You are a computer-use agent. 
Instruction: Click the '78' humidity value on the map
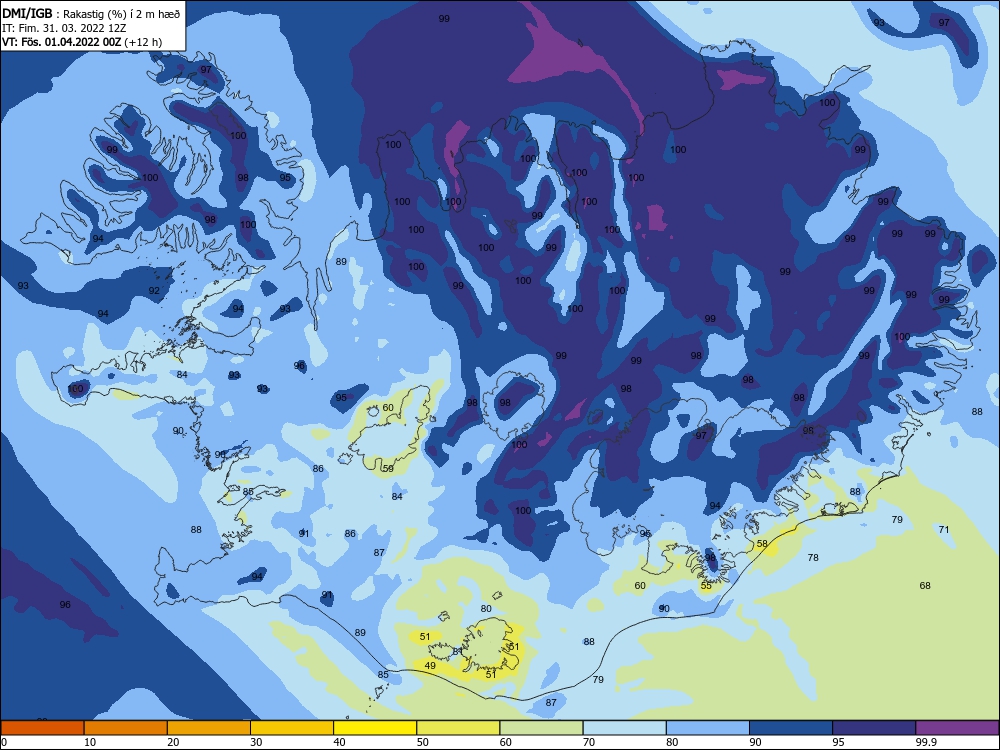coord(813,557)
